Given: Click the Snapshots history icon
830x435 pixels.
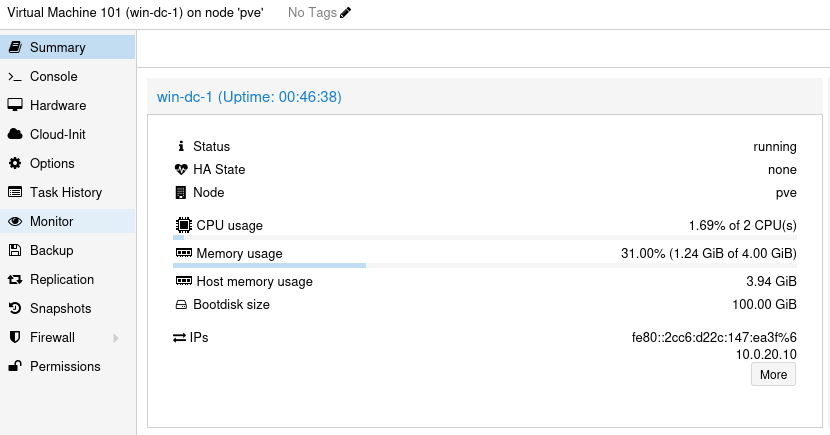Looking at the screenshot, I should 15,308.
